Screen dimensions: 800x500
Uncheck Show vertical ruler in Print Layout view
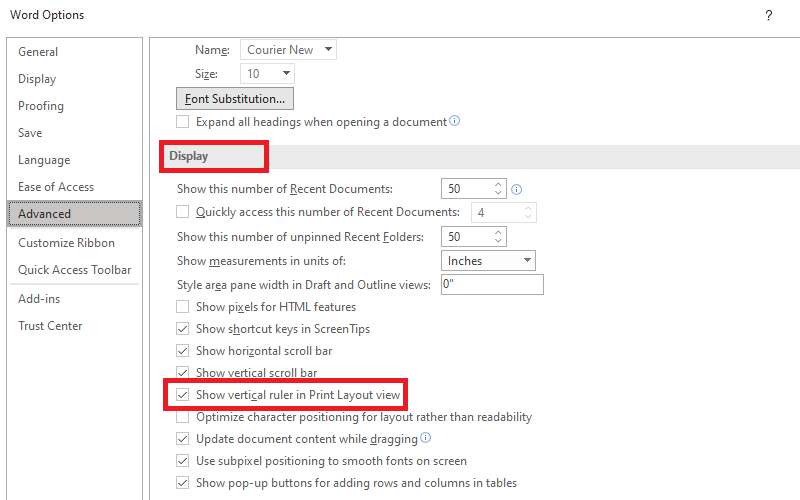[183, 395]
